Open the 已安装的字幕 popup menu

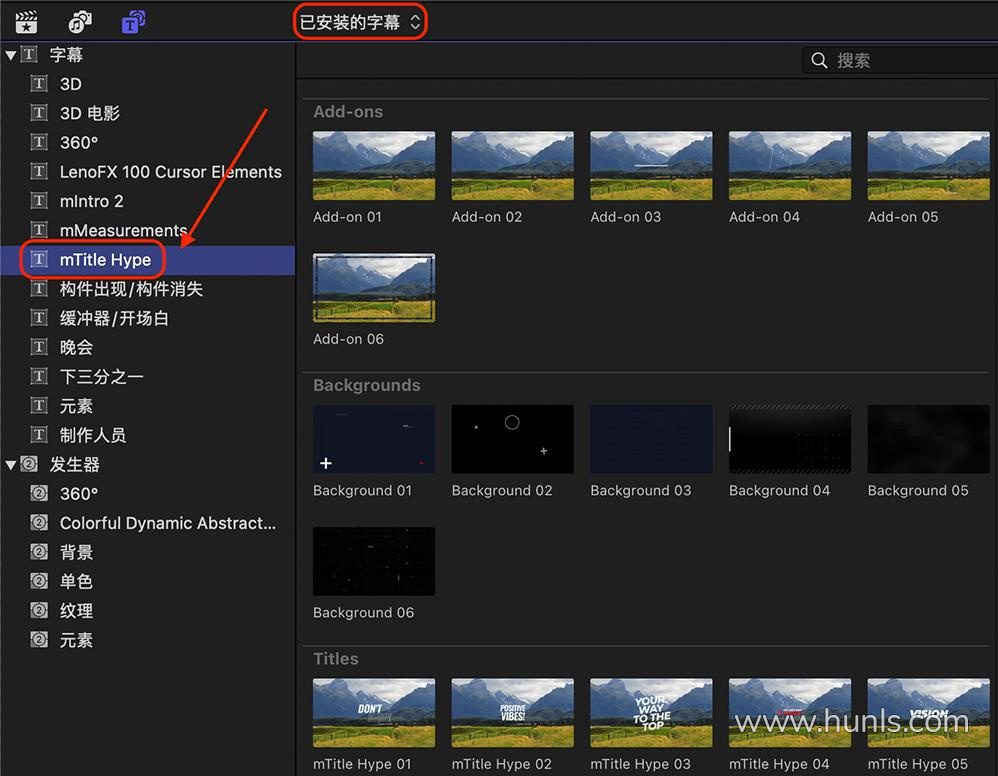pos(360,22)
